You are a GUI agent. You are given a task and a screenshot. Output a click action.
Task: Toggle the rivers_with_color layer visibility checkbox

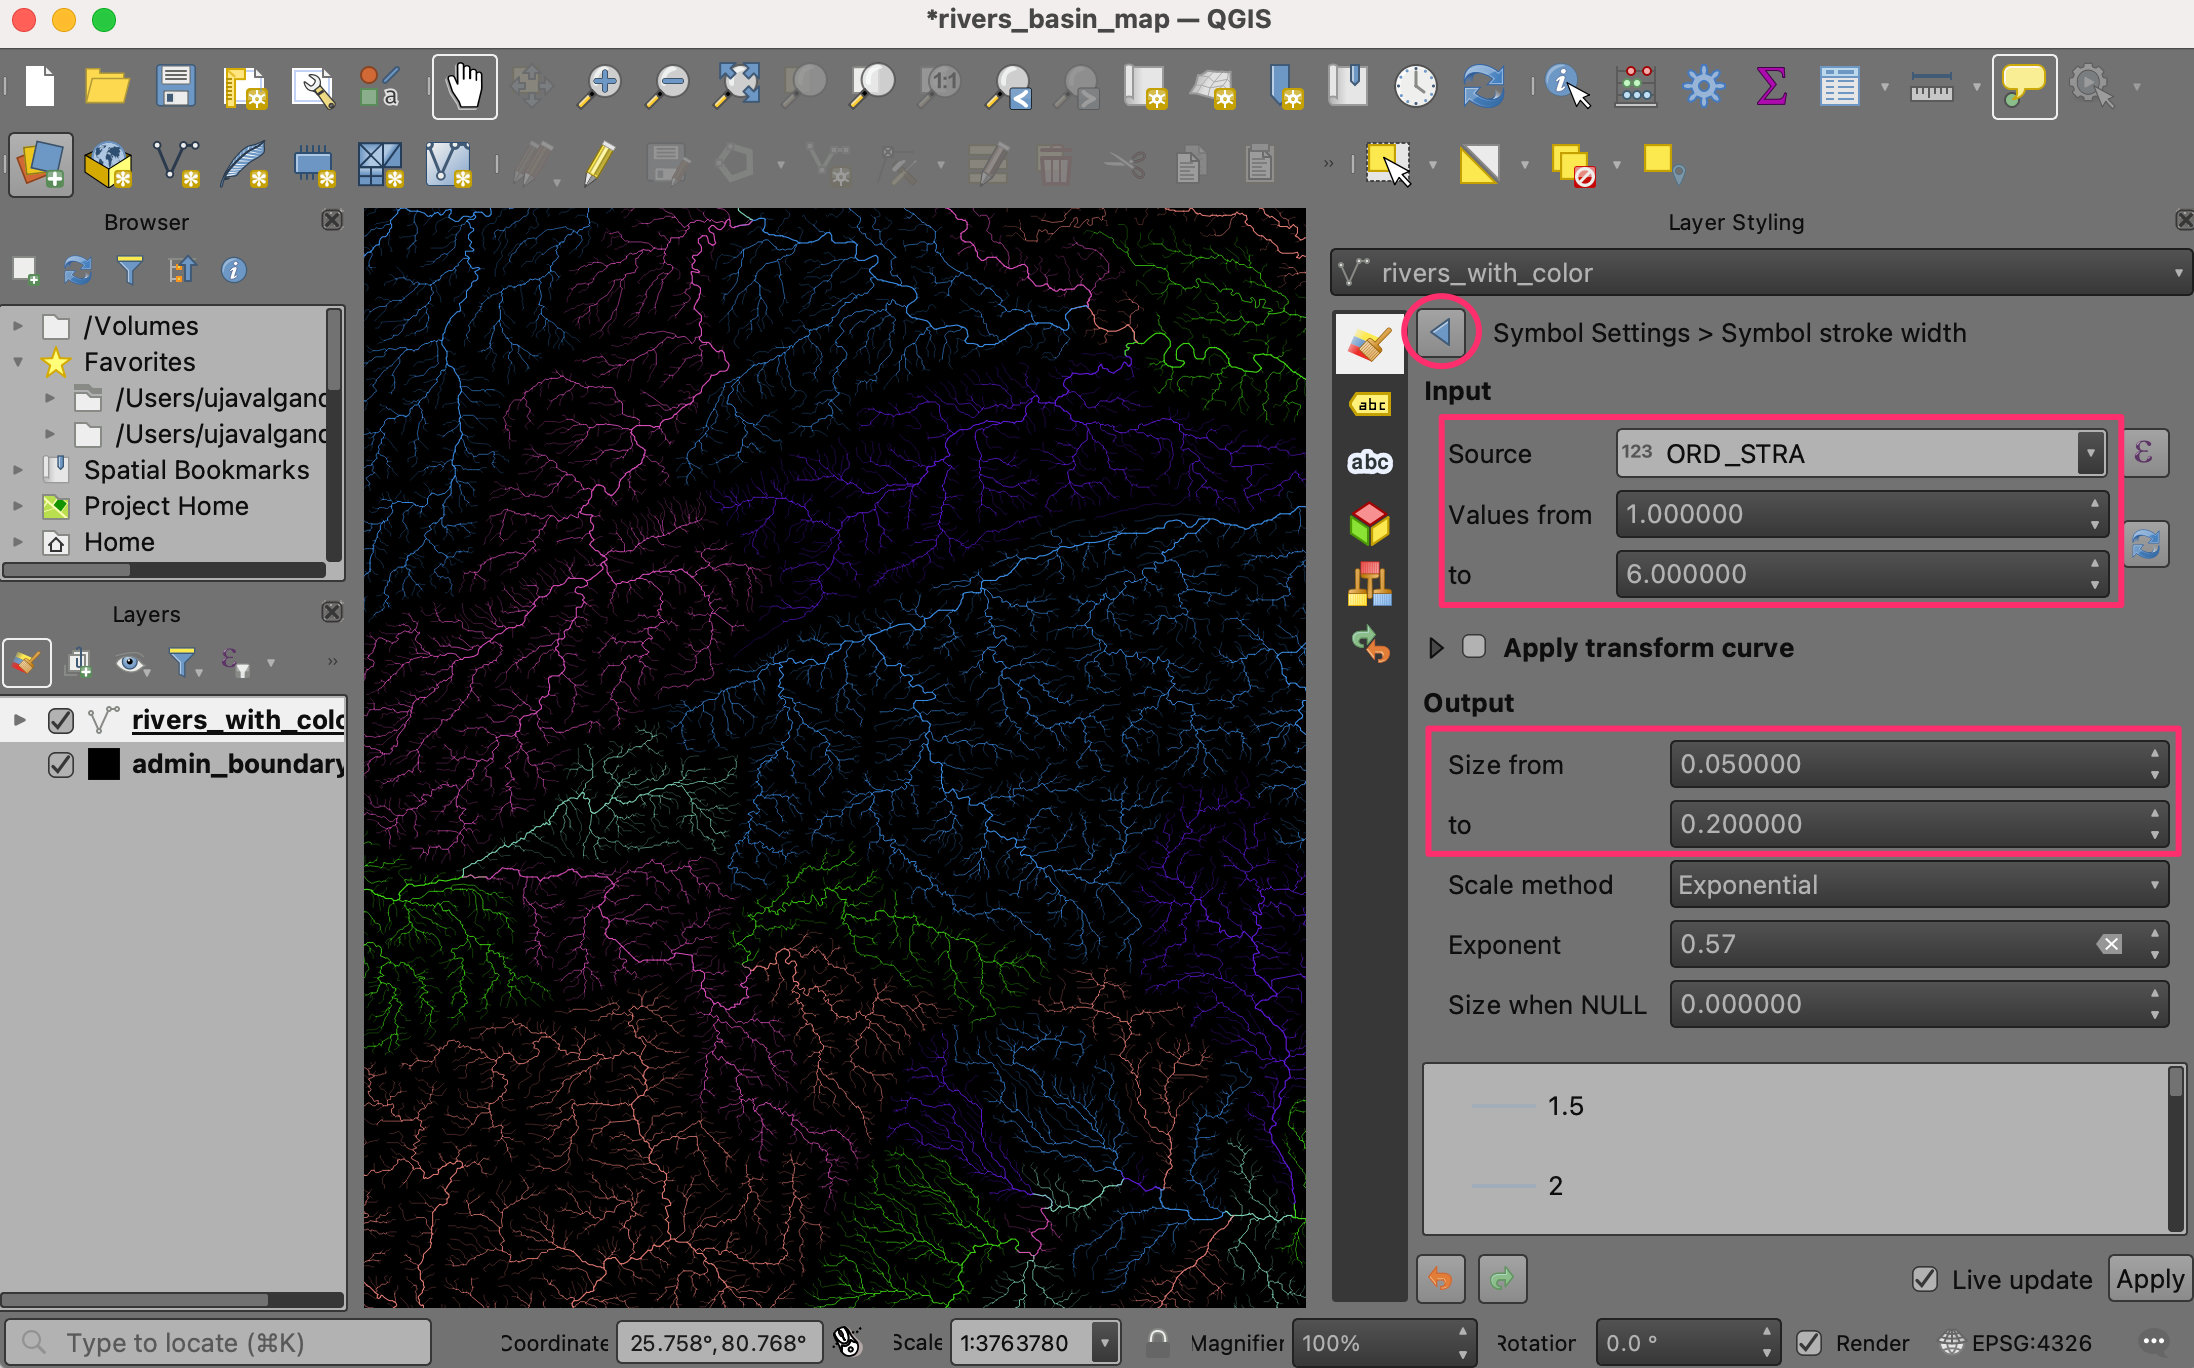[x=61, y=720]
